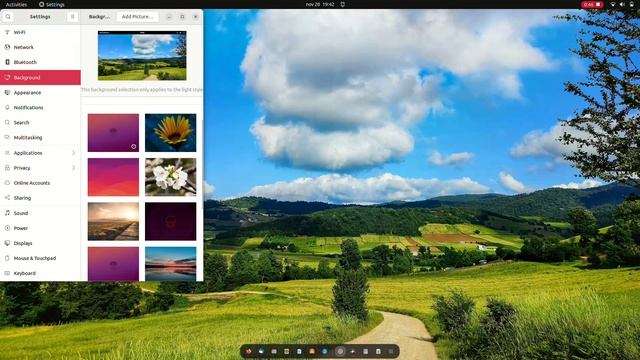This screenshot has height=360, width=640.
Task: Select the sunset road landscape wallpaper
Action: (x=113, y=221)
